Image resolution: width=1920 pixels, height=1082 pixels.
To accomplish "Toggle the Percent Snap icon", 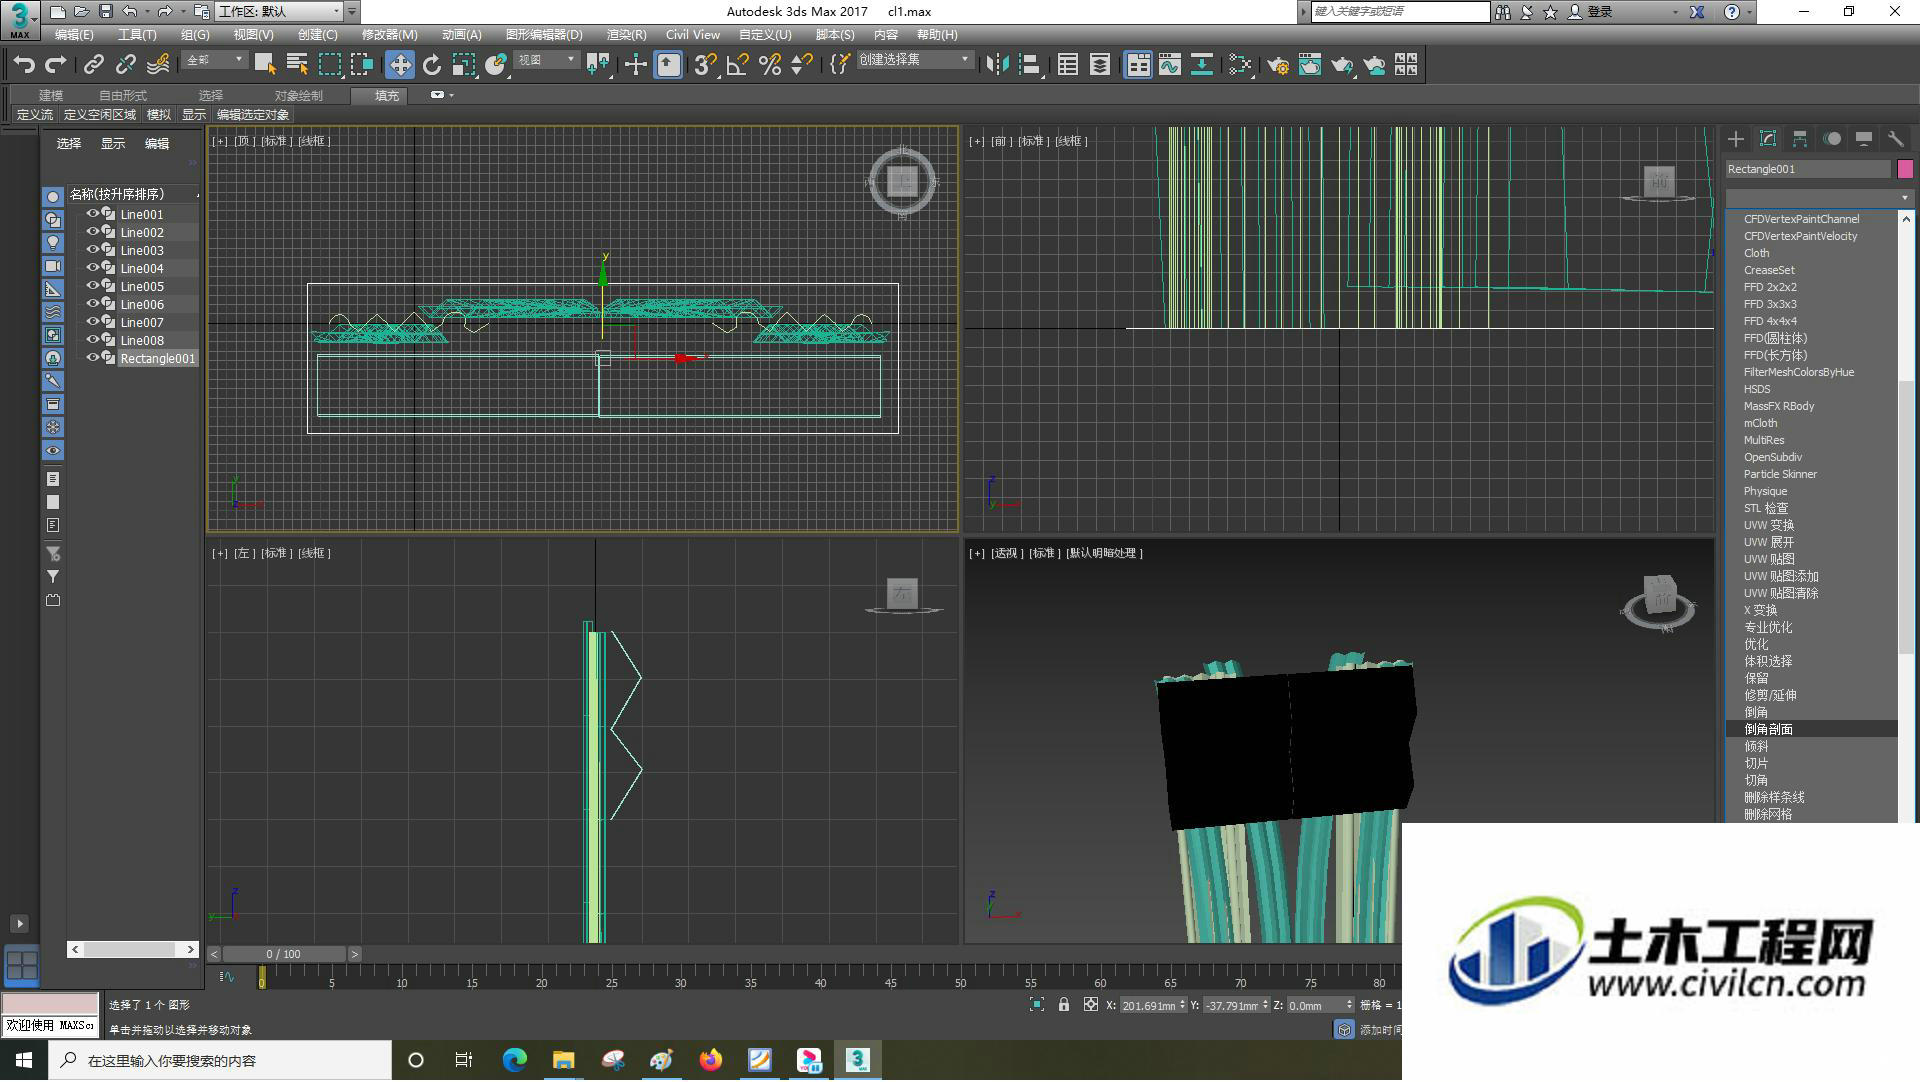I will 770,65.
